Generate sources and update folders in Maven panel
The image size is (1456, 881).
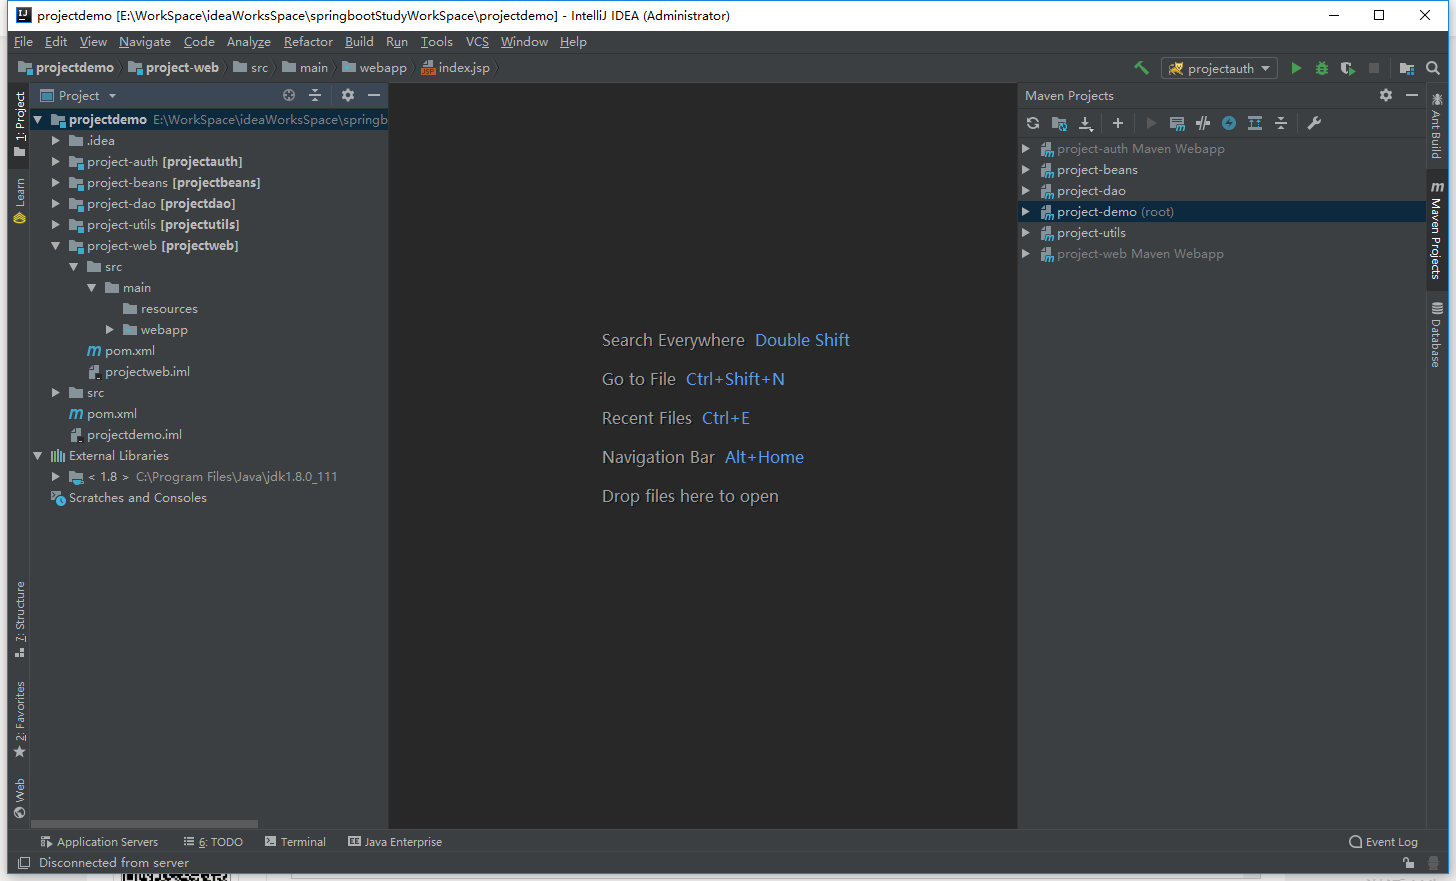1059,123
